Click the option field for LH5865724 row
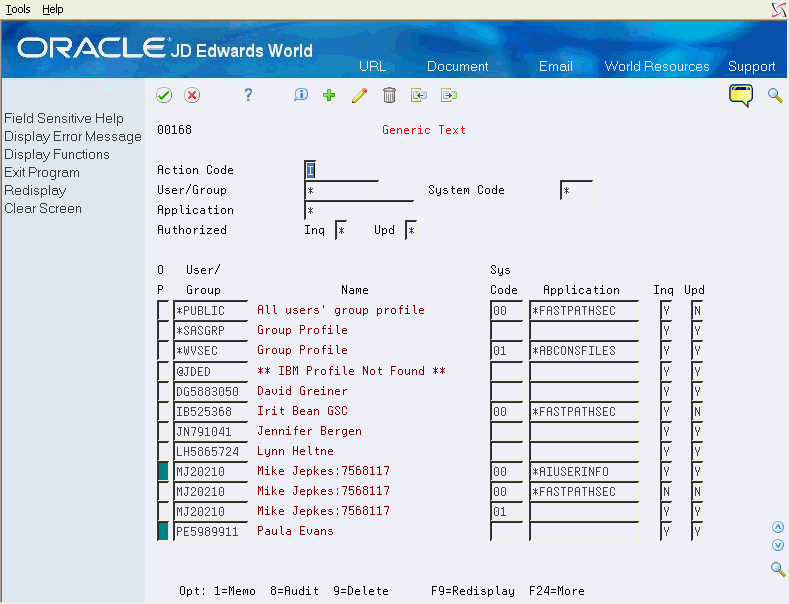This screenshot has height=604, width=789. pos(163,451)
